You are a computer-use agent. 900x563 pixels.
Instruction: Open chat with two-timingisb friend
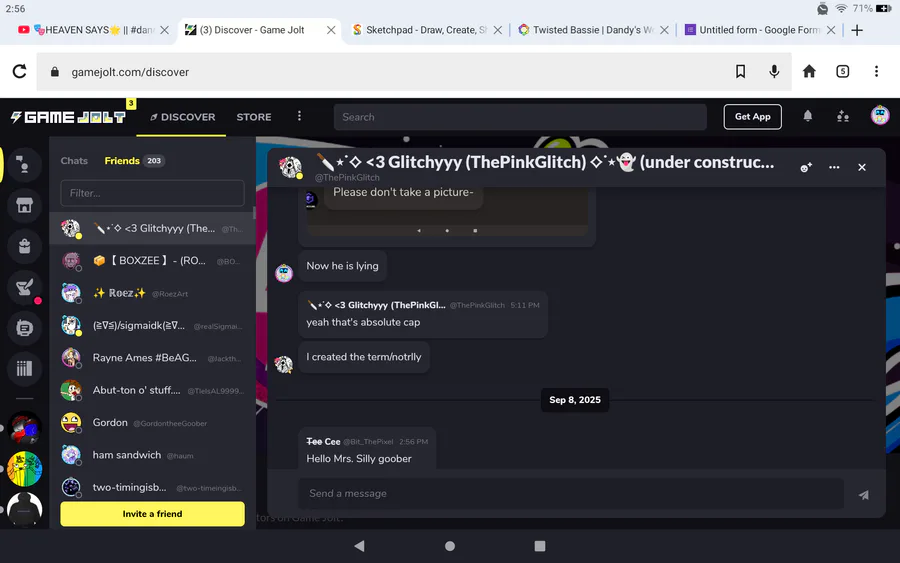pos(152,487)
